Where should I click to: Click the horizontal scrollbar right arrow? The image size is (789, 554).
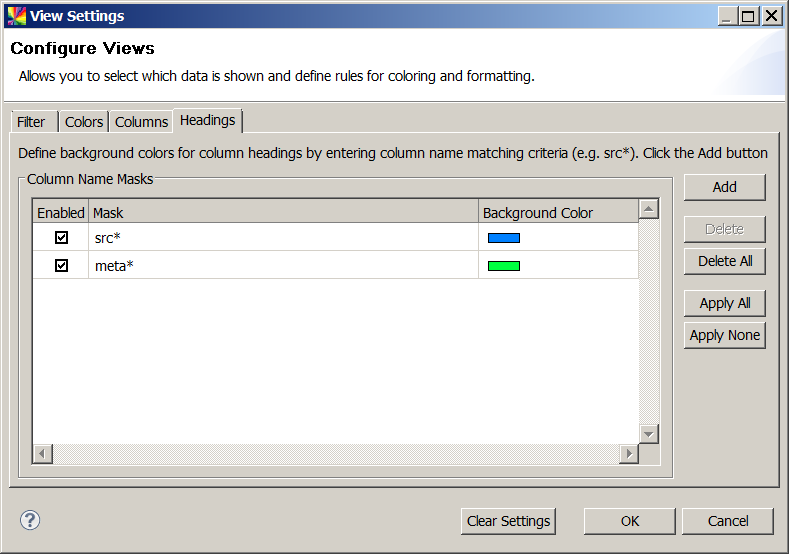(x=628, y=454)
